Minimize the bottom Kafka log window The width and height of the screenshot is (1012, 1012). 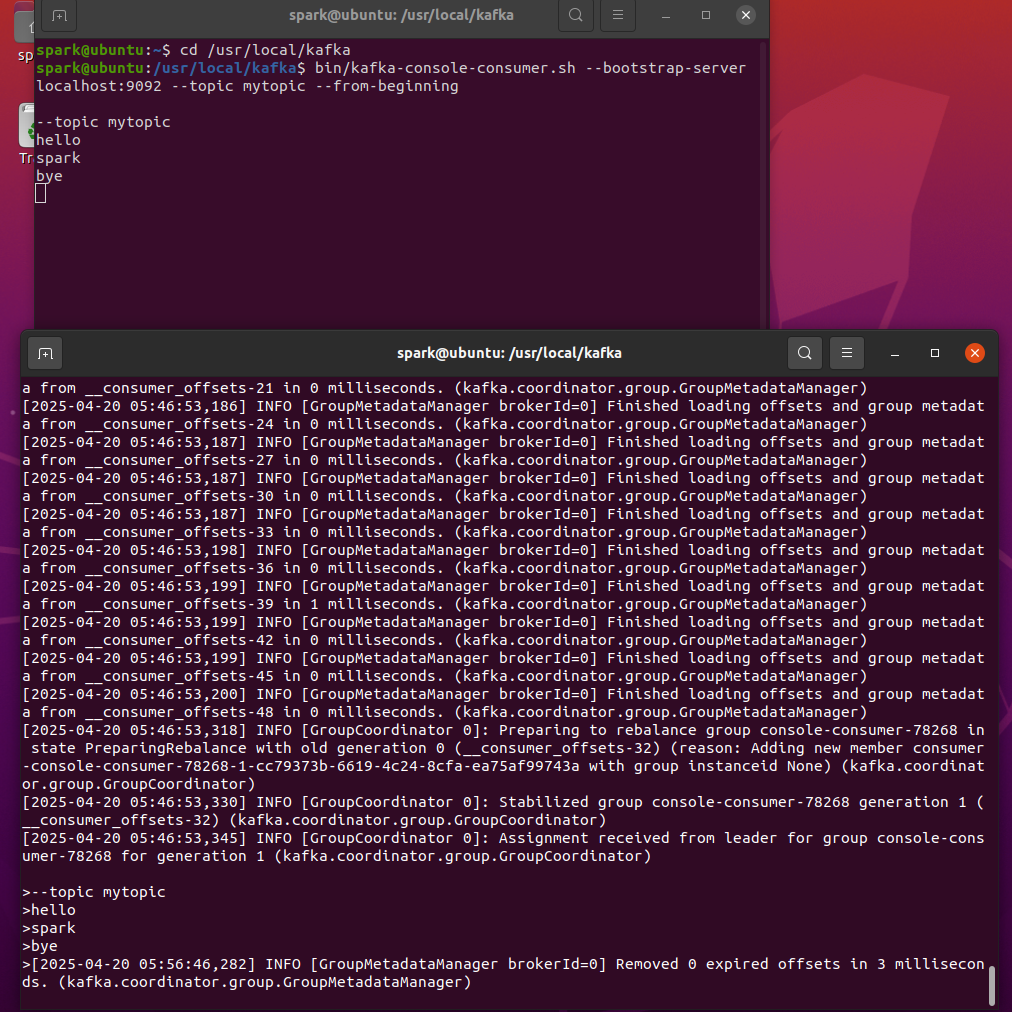tap(894, 353)
